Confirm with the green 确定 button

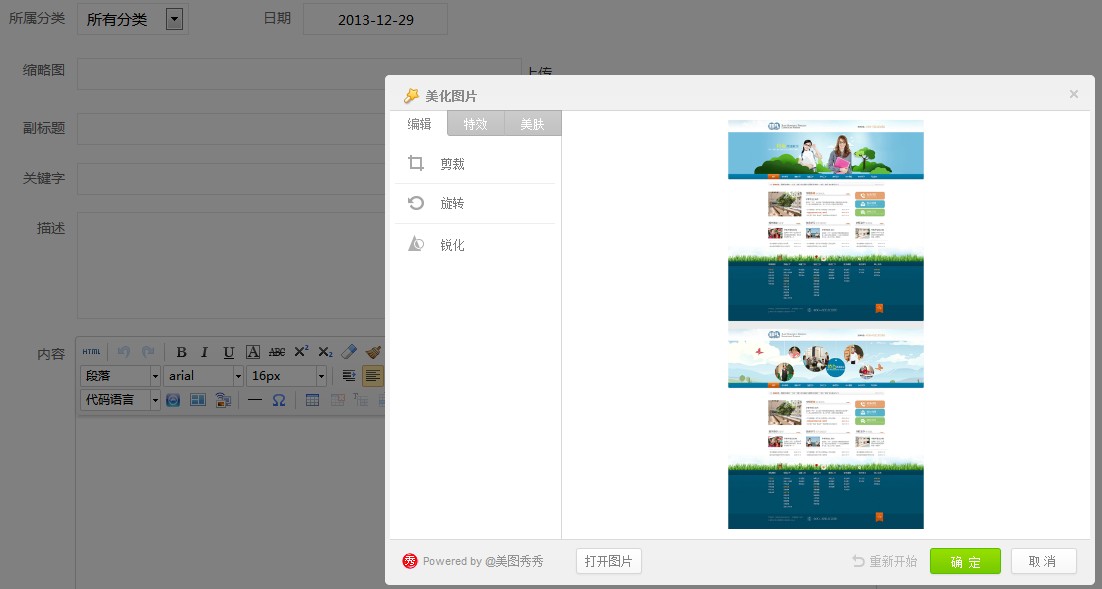point(965,561)
